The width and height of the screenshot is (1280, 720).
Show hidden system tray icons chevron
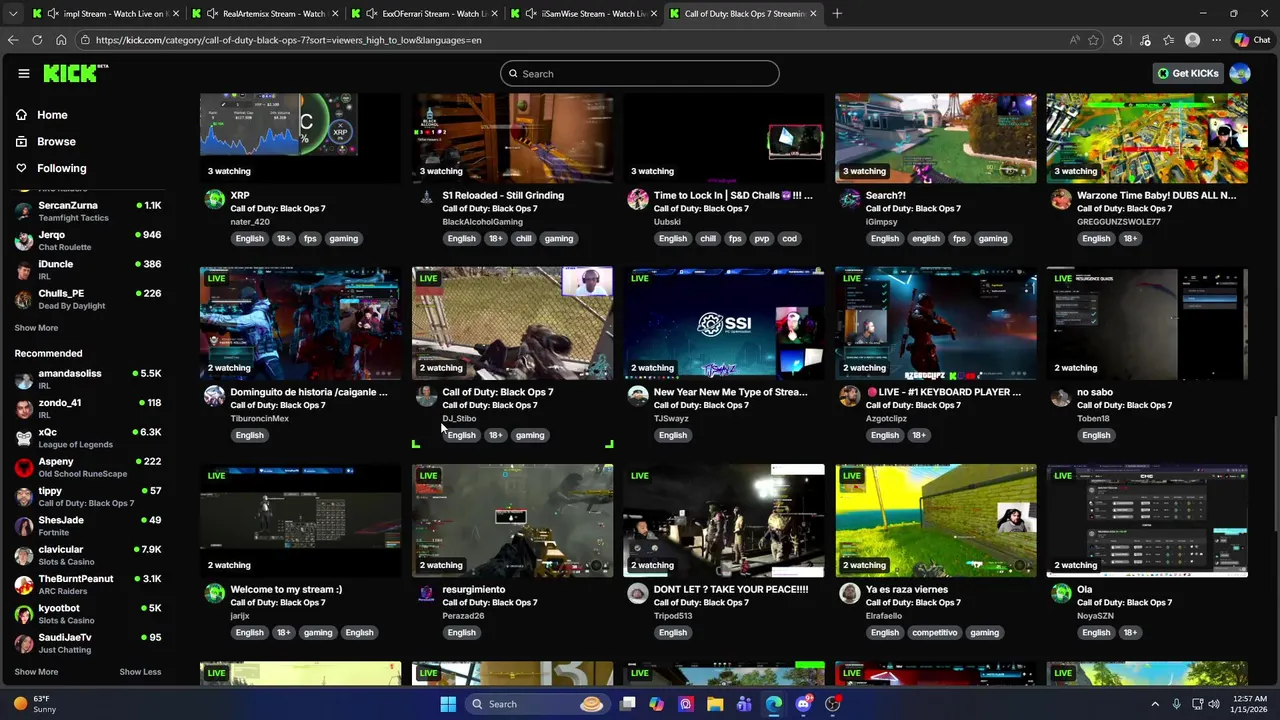(1155, 704)
